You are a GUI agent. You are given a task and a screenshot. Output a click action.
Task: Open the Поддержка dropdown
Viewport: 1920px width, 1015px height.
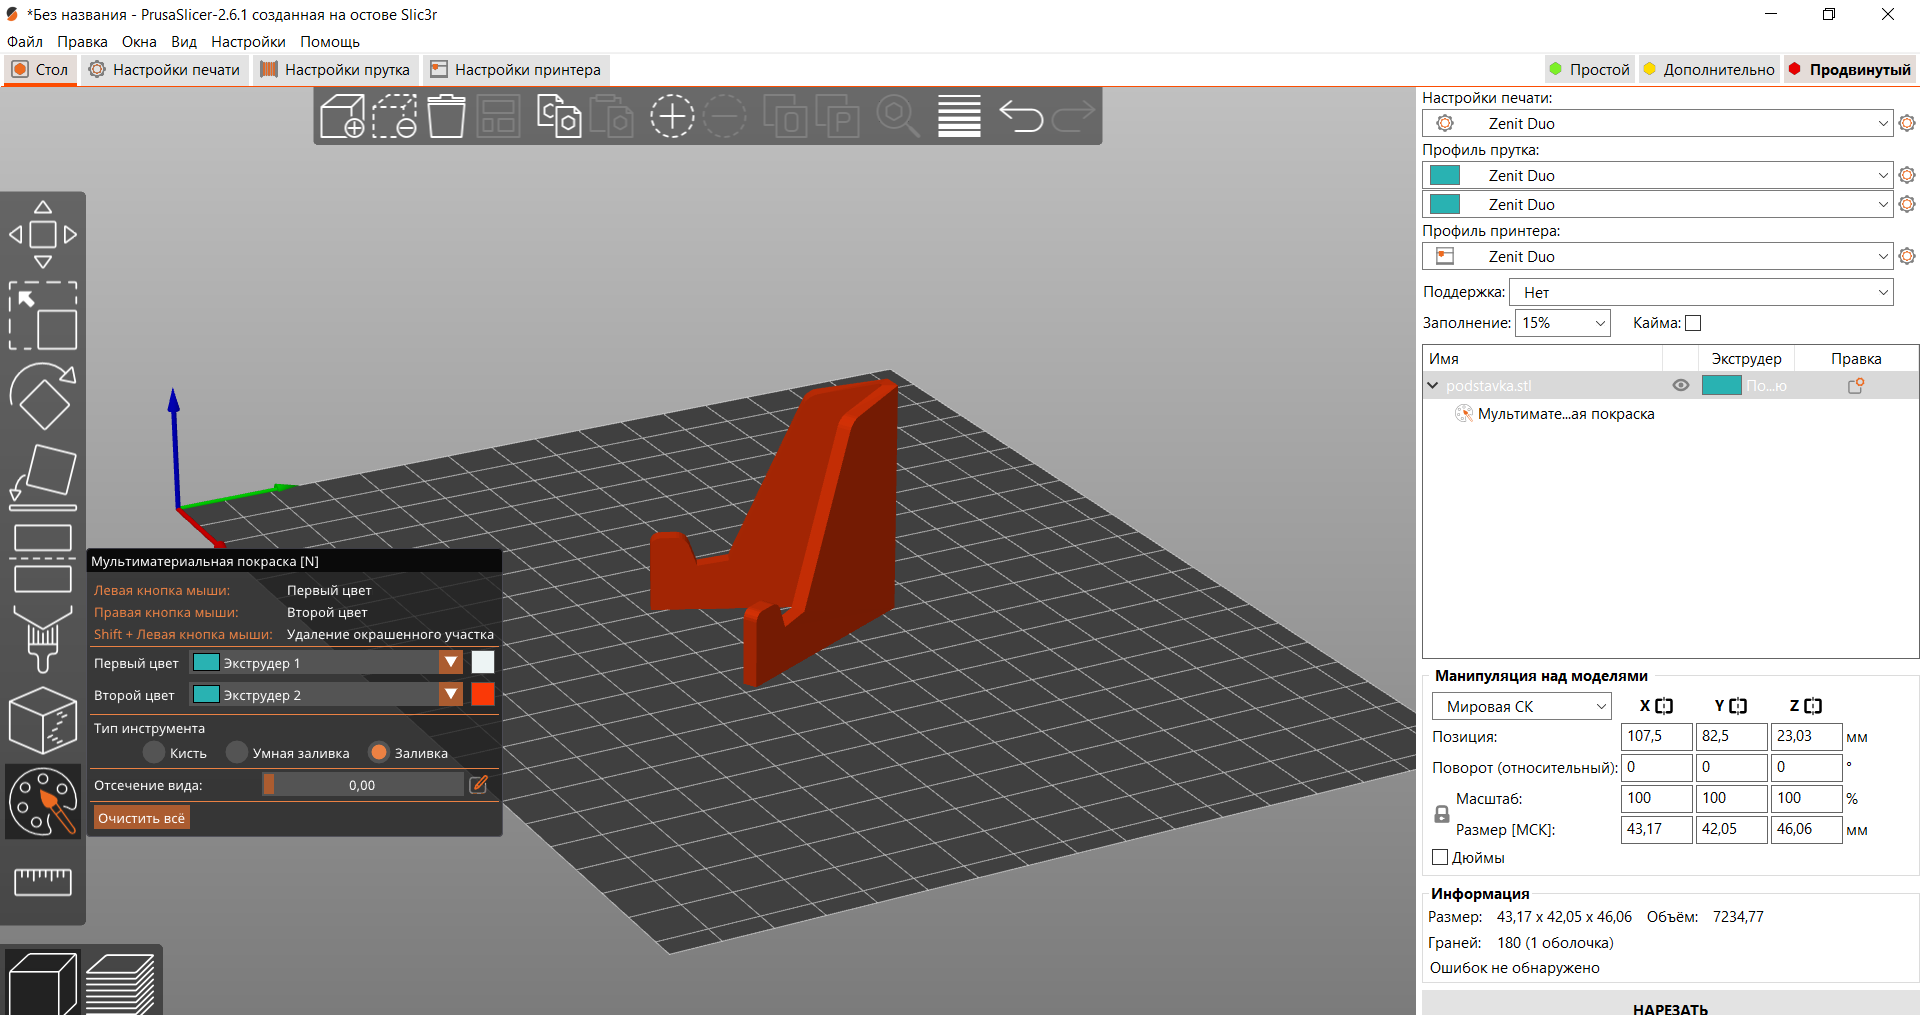pos(1701,292)
